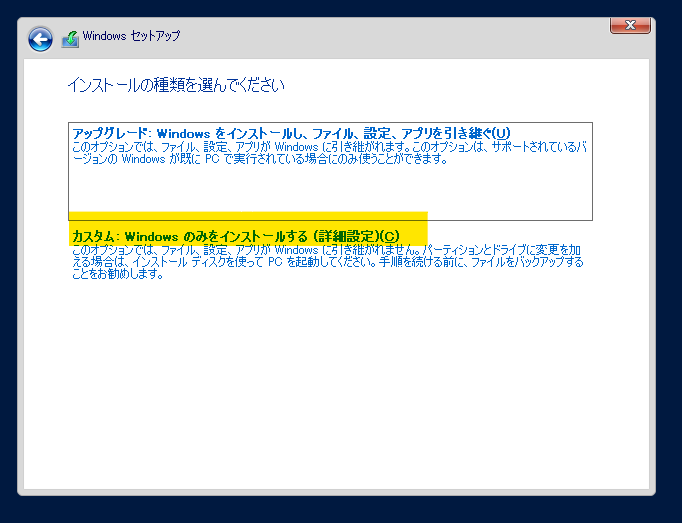Click the heading インストールの種類を選んでください
682x523 pixels.
point(176,85)
